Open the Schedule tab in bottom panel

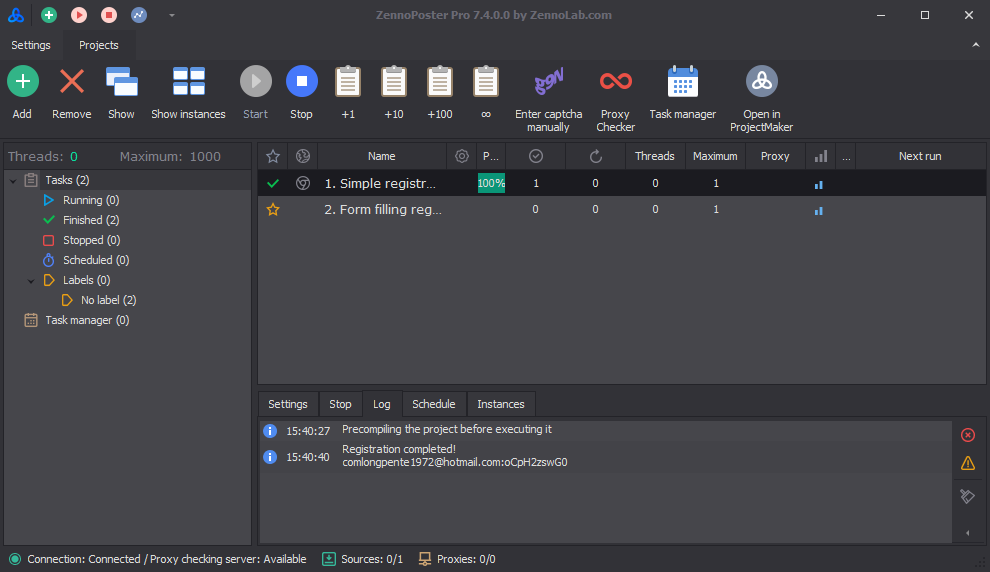click(433, 404)
